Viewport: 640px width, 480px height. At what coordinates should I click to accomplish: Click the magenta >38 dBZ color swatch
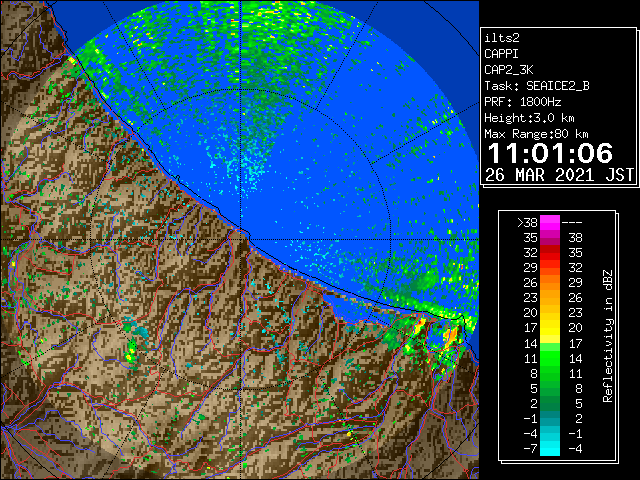tap(550, 223)
